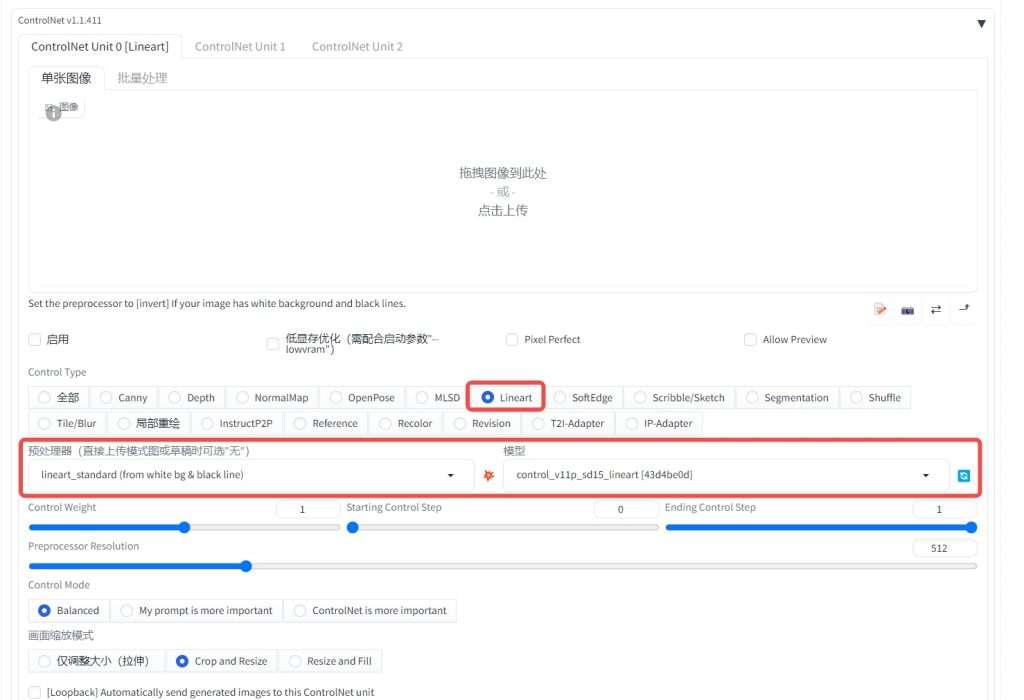
Task: Select the Segmentation control type
Action: (x=788, y=398)
